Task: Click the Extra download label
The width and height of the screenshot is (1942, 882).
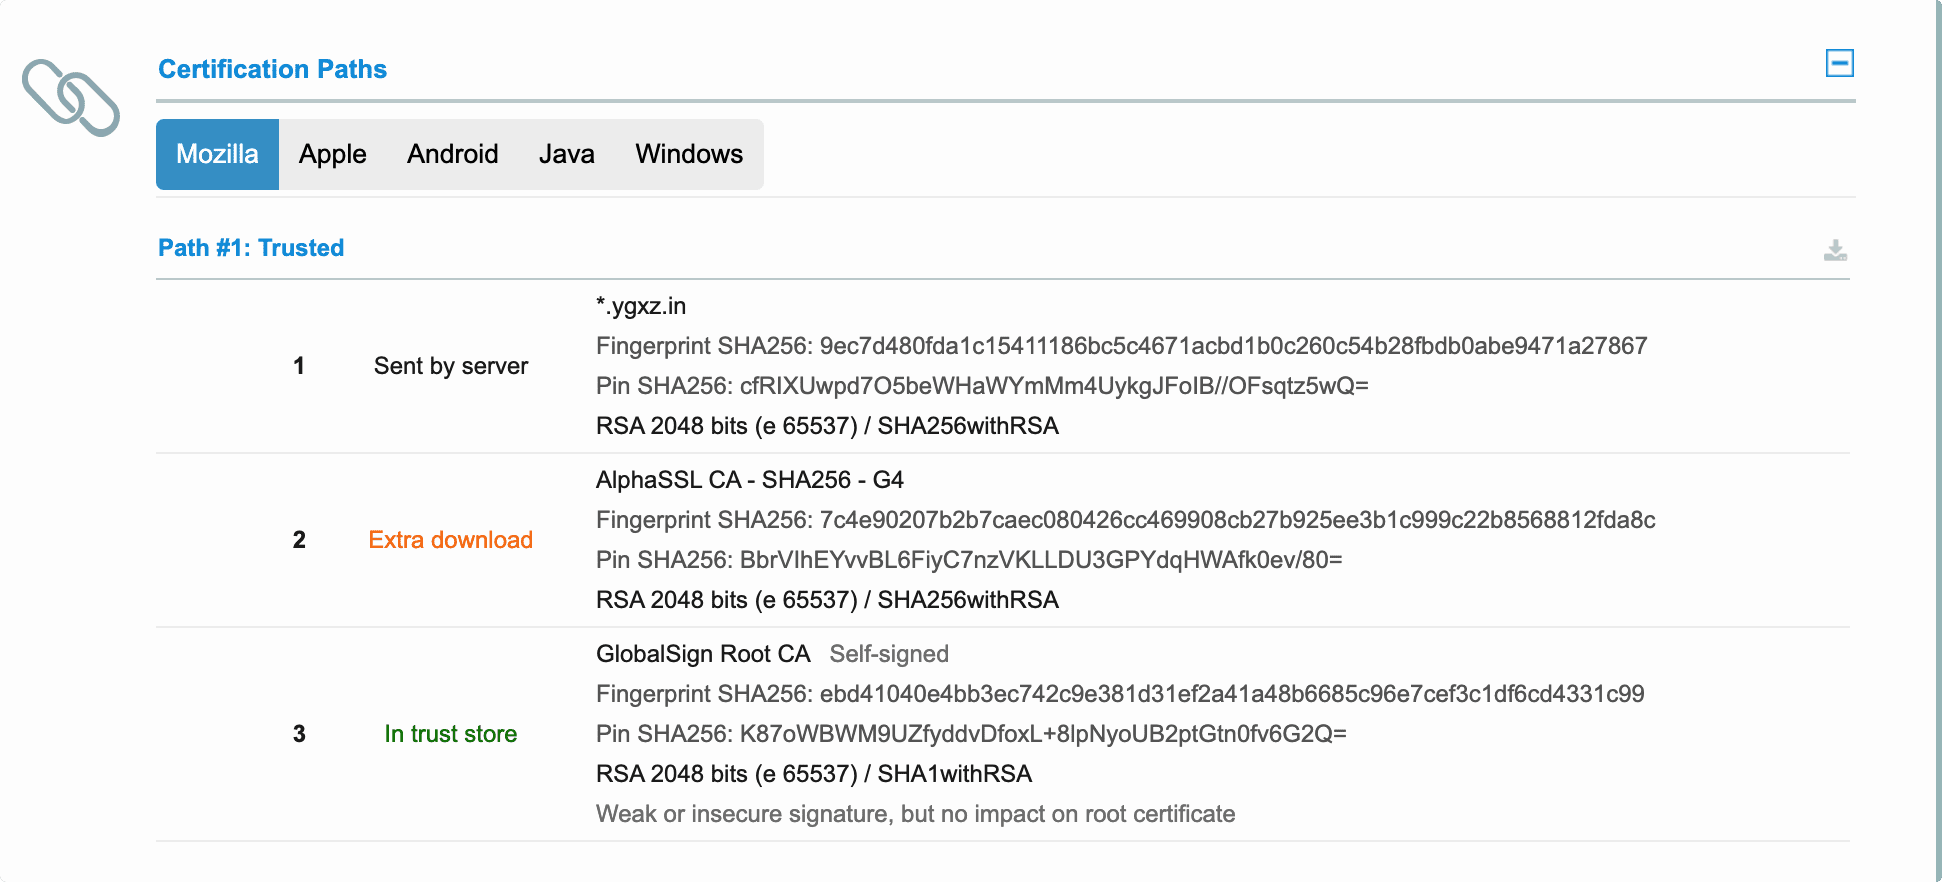Action: coord(450,540)
